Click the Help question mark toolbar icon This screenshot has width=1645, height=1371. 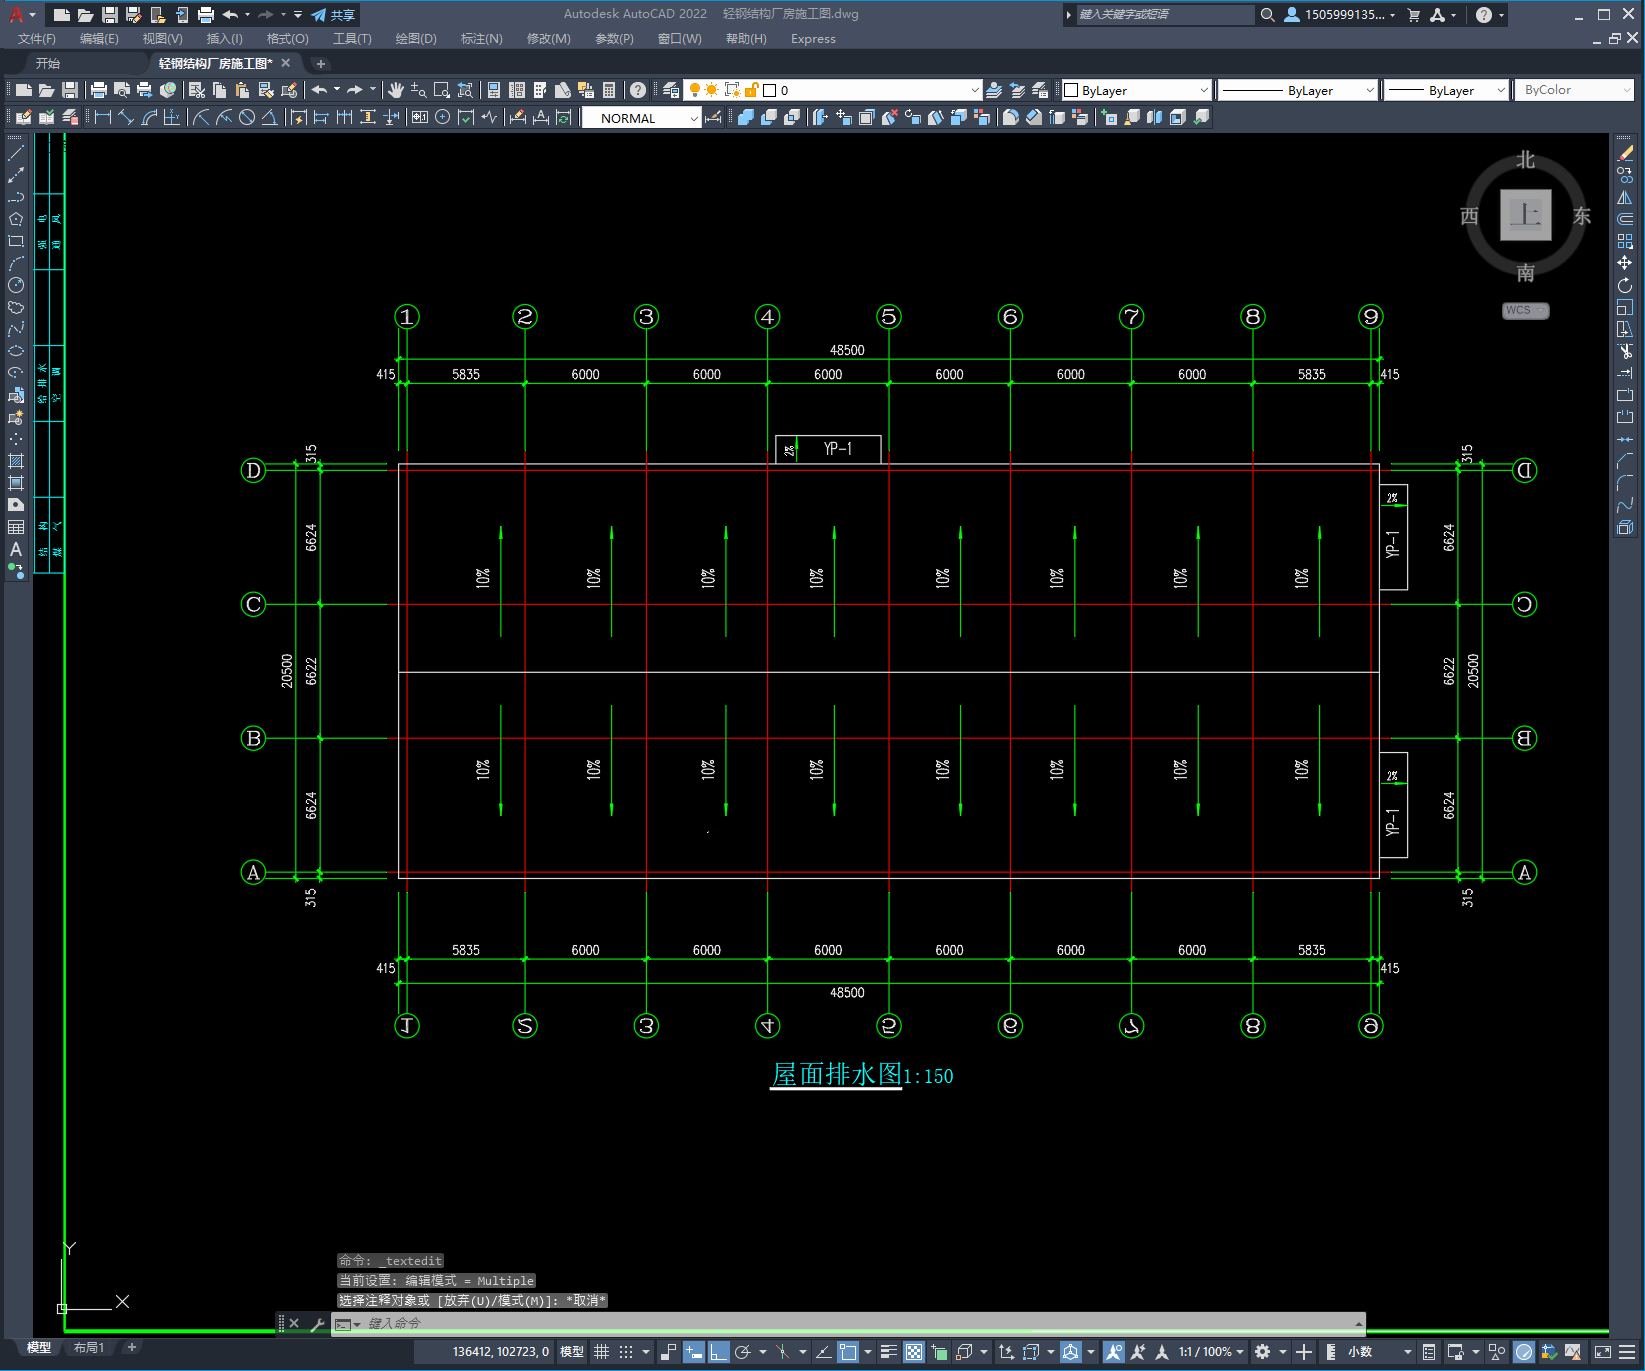point(638,90)
